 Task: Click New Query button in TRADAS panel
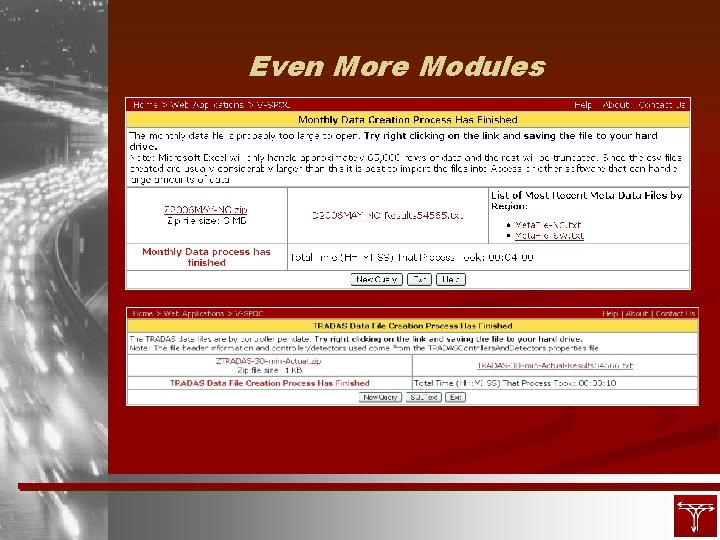[380, 397]
